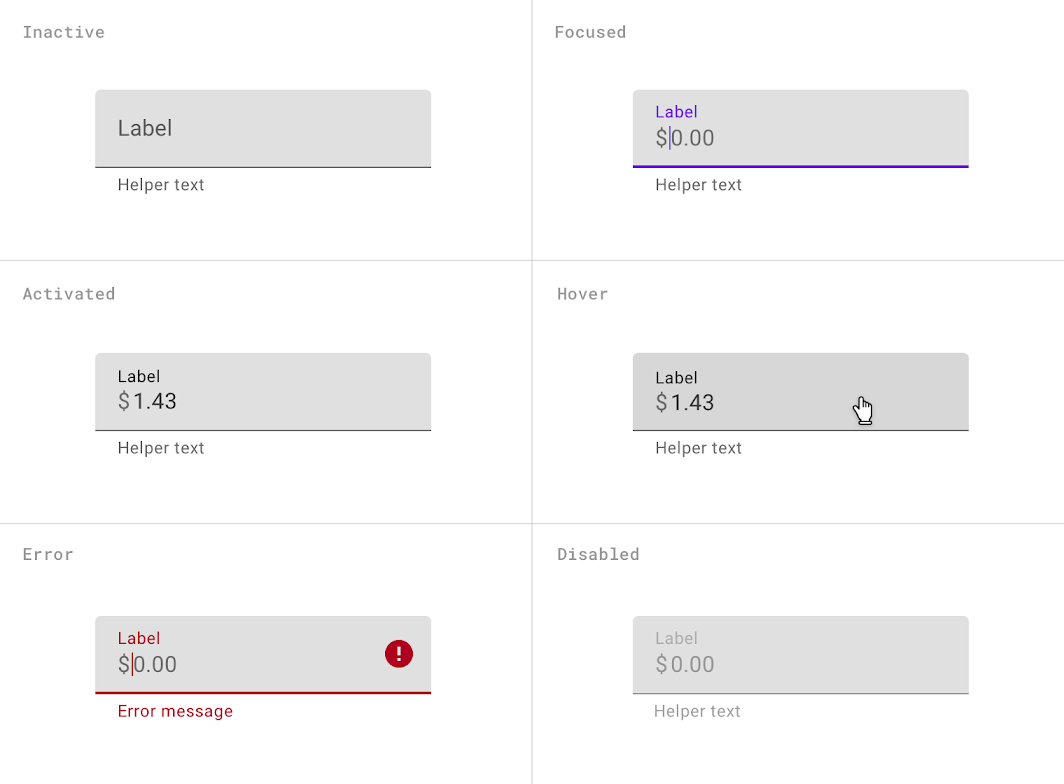Click helper text under the disabled field
1064x784 pixels.
tap(697, 711)
